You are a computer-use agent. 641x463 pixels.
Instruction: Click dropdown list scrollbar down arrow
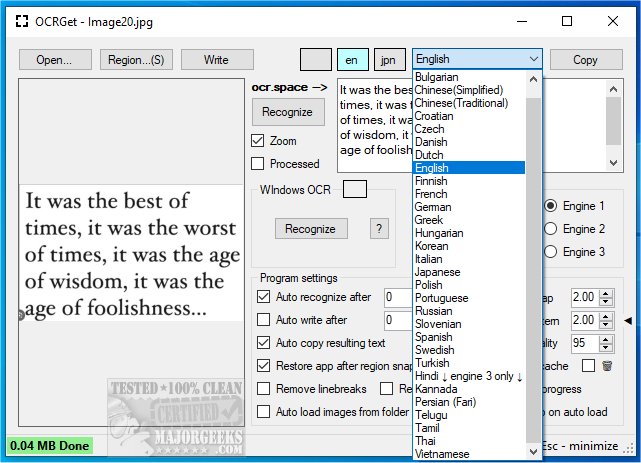pyautogui.click(x=533, y=452)
